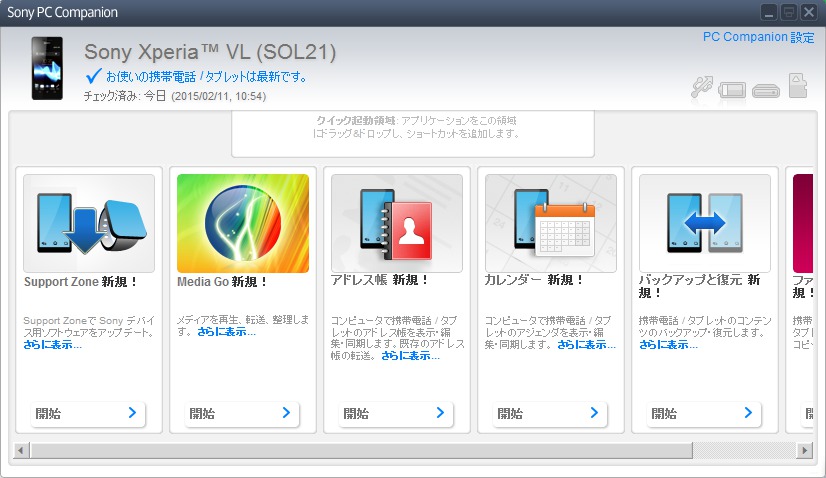Open さらに表示 under カレンダー description
Viewport: 826px width, 478px height.
[586, 345]
